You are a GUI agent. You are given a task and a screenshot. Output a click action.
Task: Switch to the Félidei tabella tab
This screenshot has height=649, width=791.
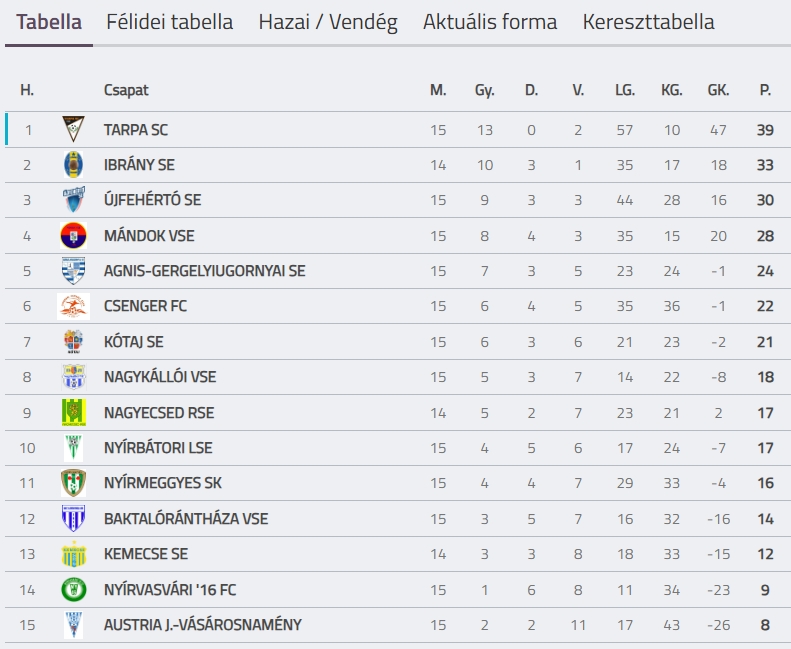pos(170,22)
